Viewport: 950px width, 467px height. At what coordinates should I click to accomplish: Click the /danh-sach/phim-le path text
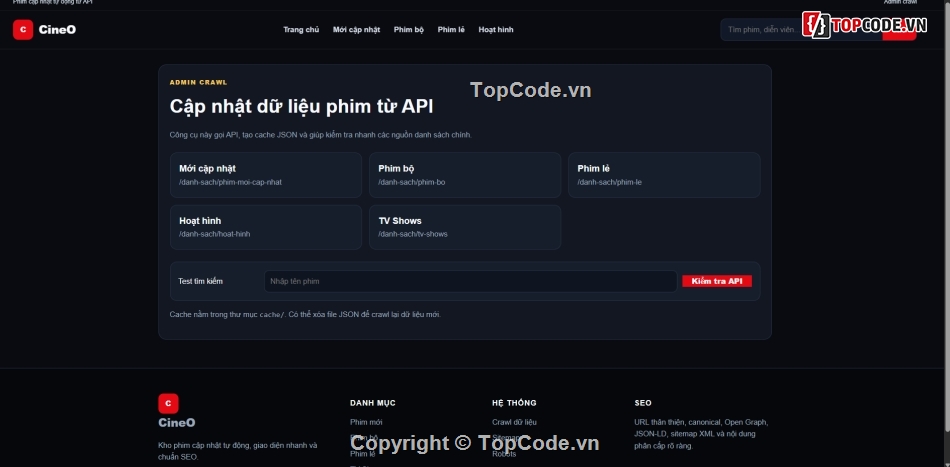(x=610, y=182)
